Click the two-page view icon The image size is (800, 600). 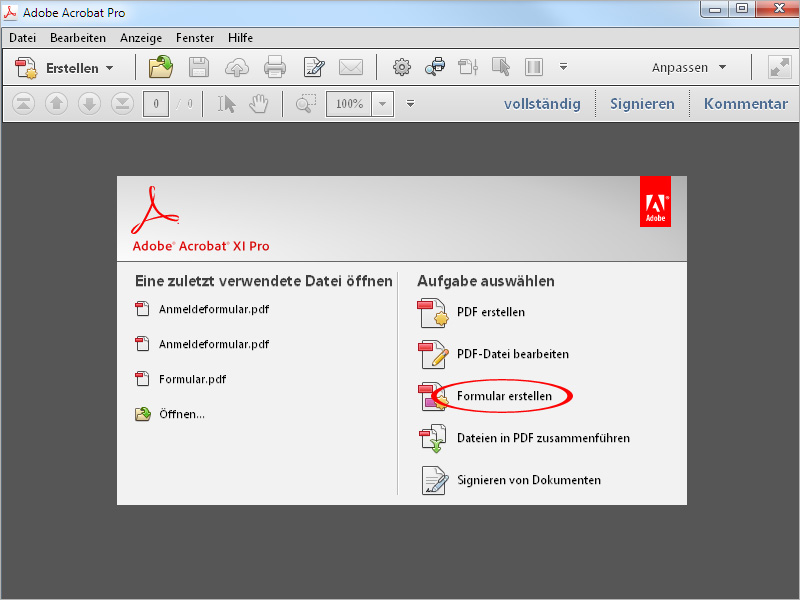(x=534, y=67)
